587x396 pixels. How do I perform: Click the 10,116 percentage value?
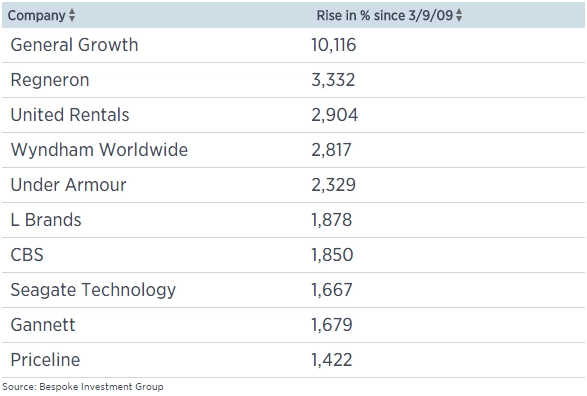click(x=334, y=45)
